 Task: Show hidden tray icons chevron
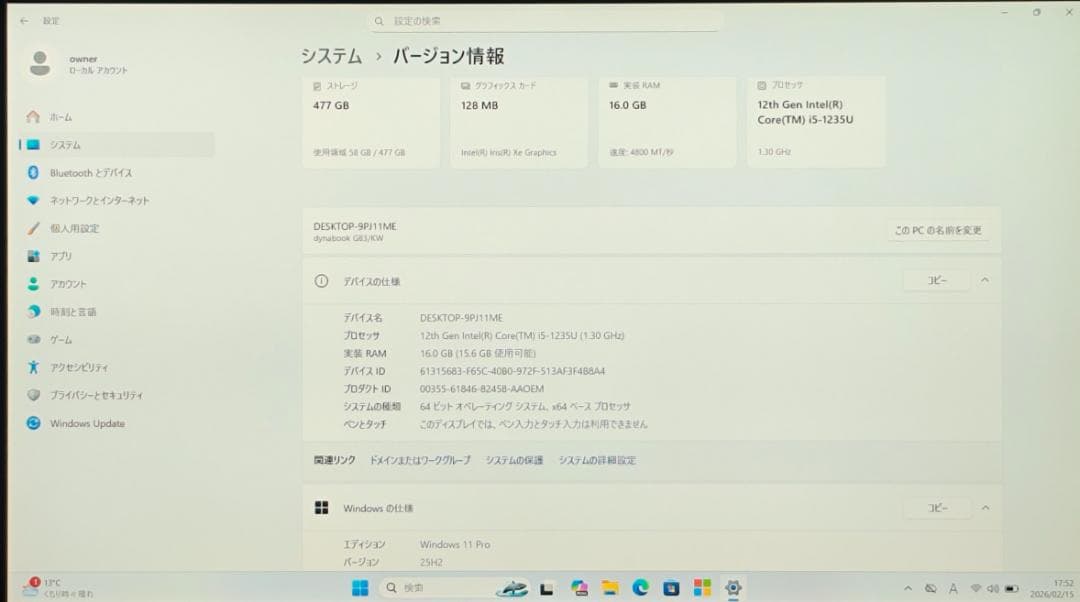click(908, 588)
